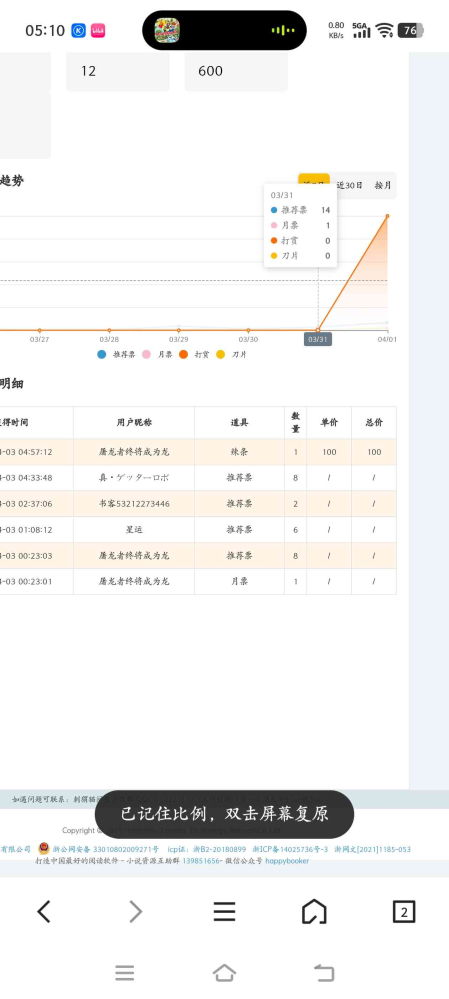Tap the 辣条 item cell

click(239, 452)
